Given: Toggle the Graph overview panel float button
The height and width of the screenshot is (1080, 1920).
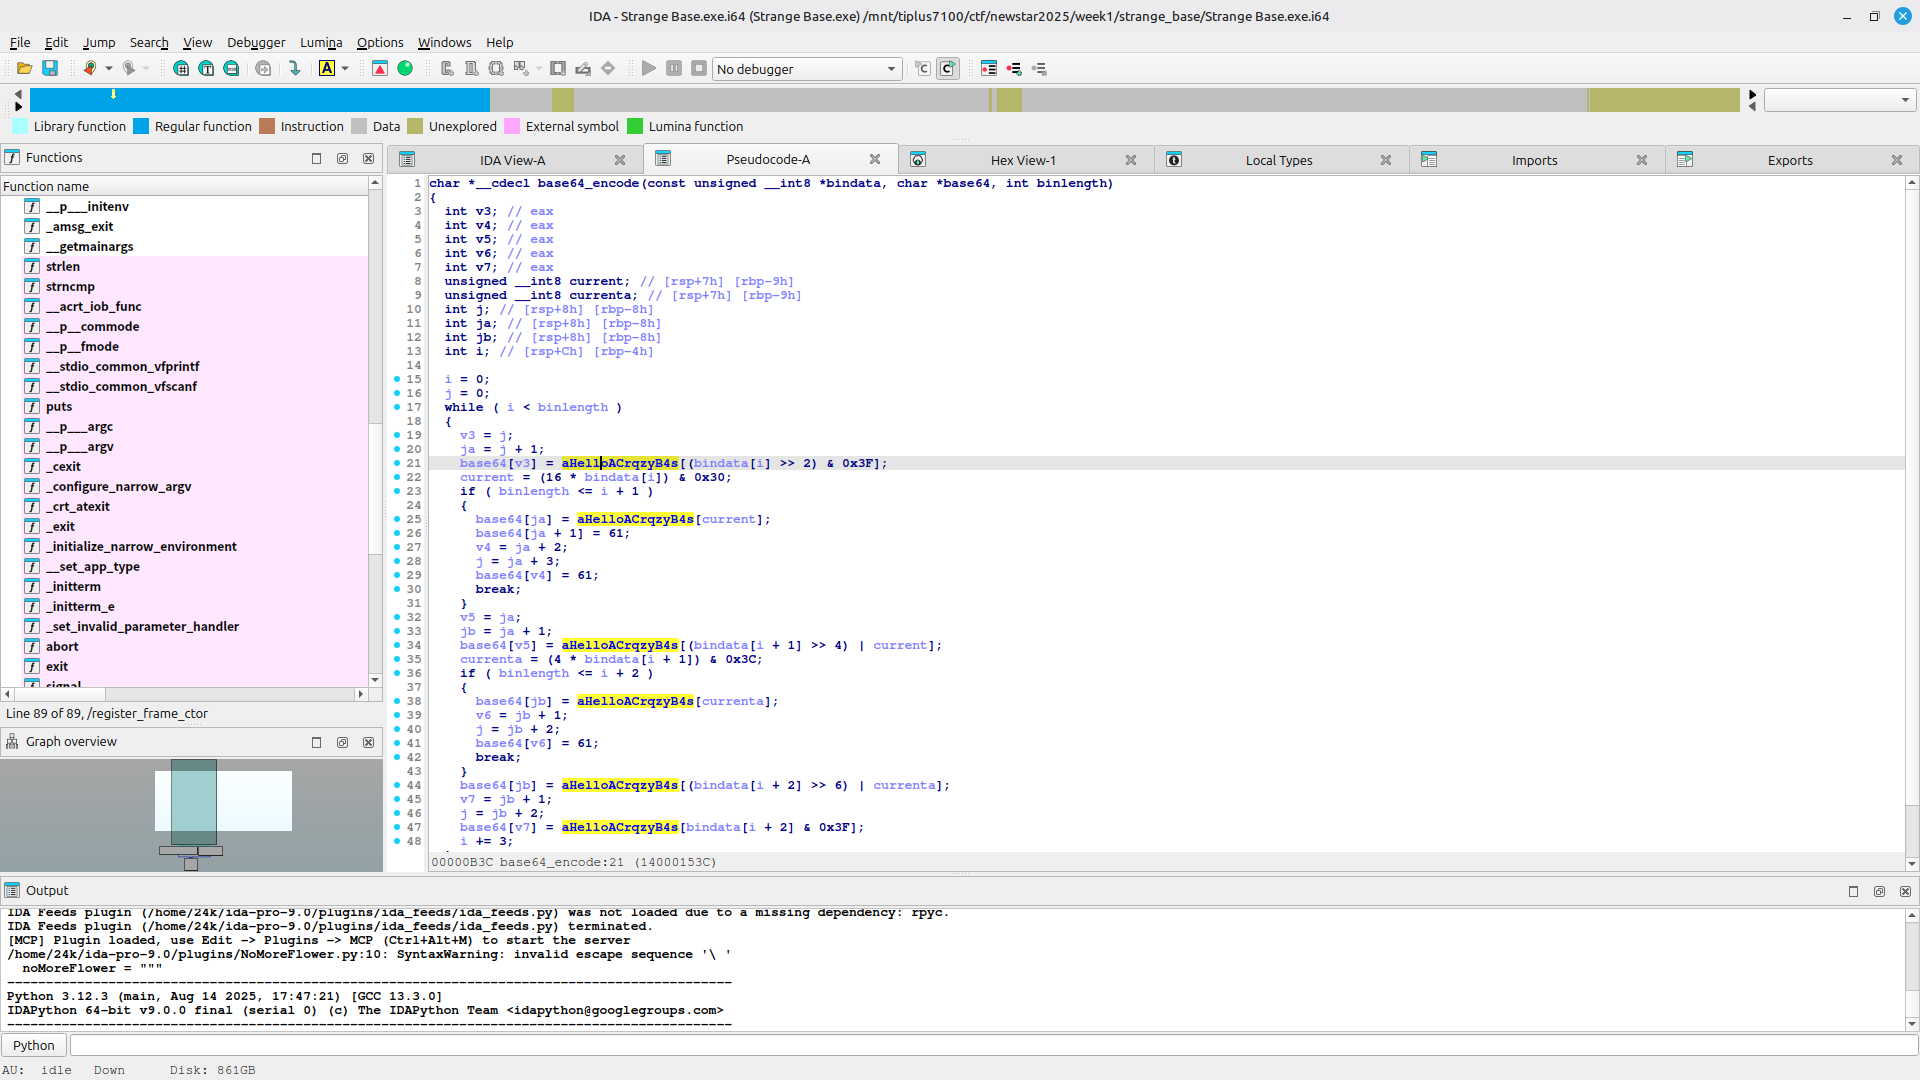Looking at the screenshot, I should [x=342, y=742].
